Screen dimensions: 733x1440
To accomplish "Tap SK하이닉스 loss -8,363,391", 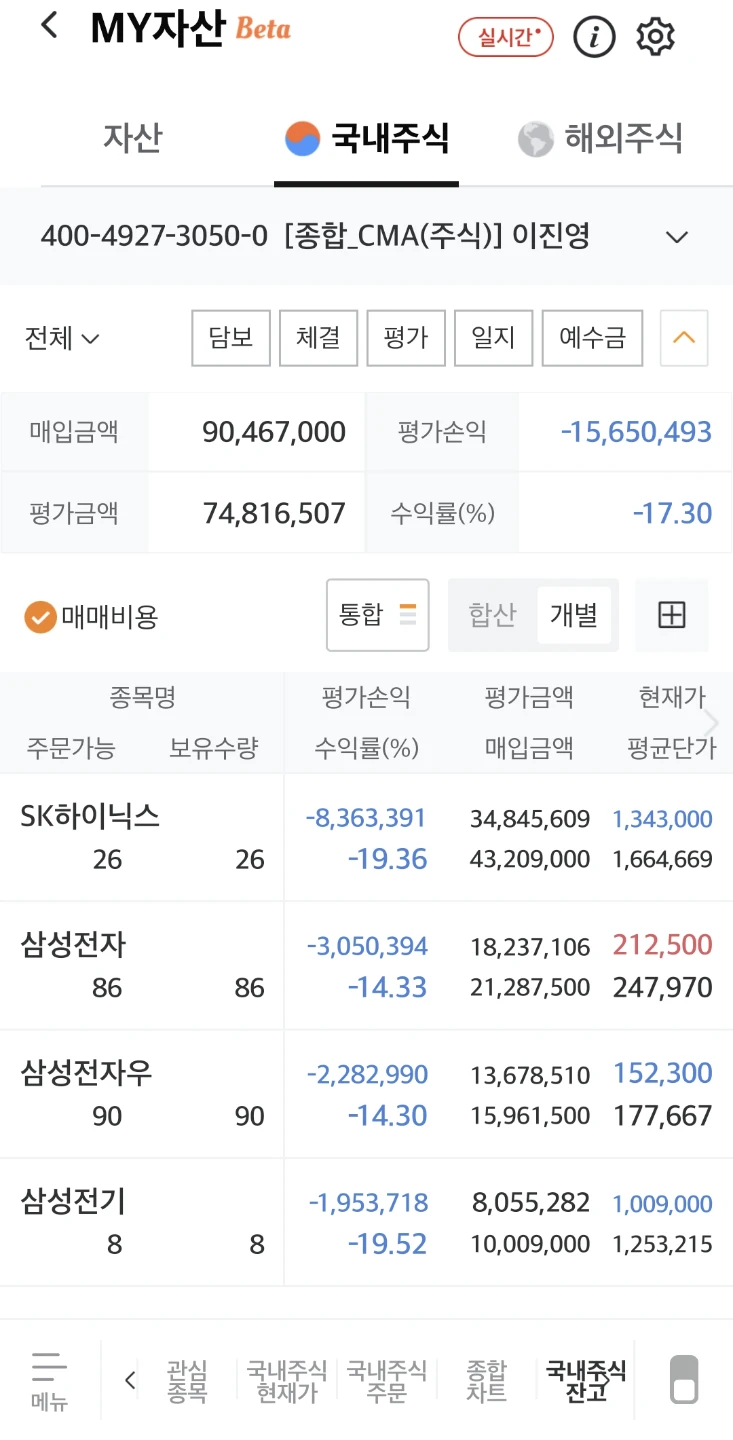I will tap(366, 818).
